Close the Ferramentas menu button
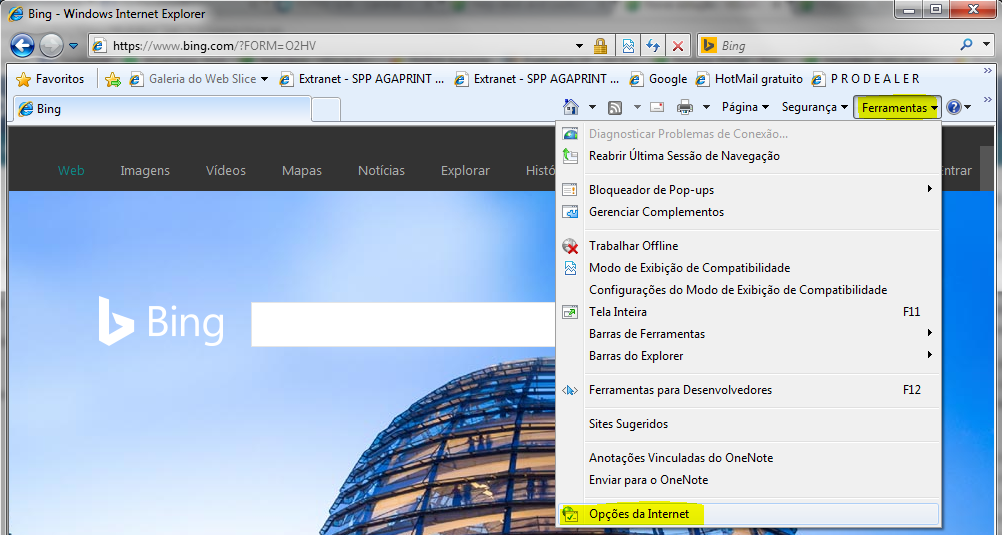This screenshot has height=535, width=1002. [x=898, y=108]
